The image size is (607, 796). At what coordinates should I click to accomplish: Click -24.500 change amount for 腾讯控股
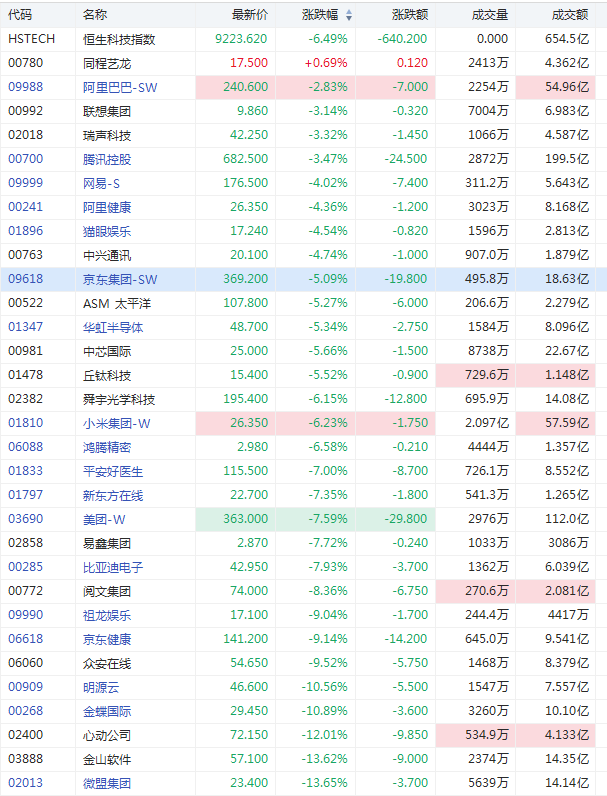click(406, 159)
